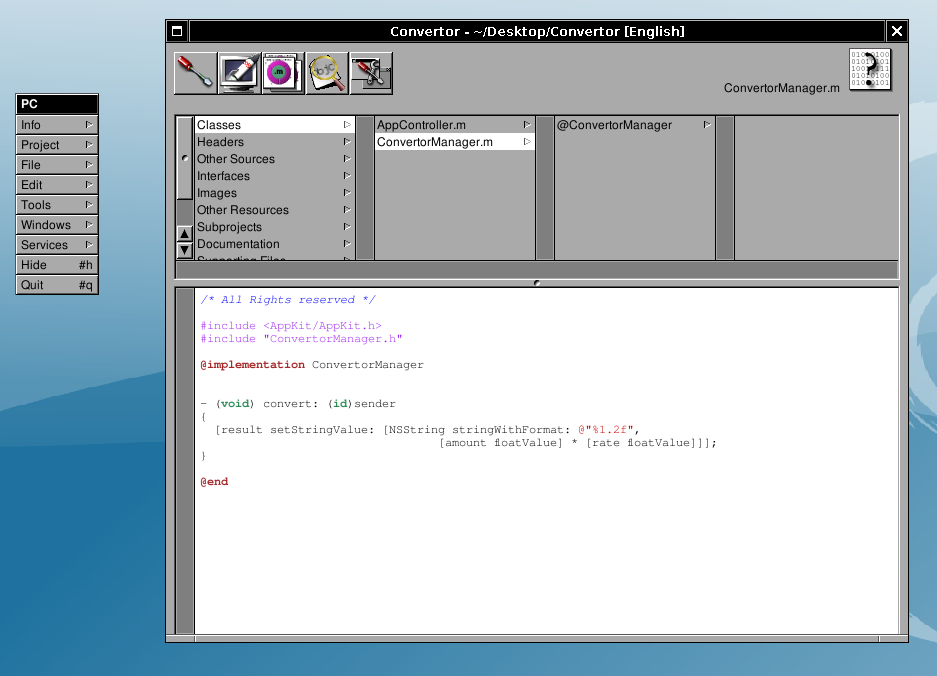Click the Hide menu item
Viewport: 937px width, 676px height.
(57, 265)
